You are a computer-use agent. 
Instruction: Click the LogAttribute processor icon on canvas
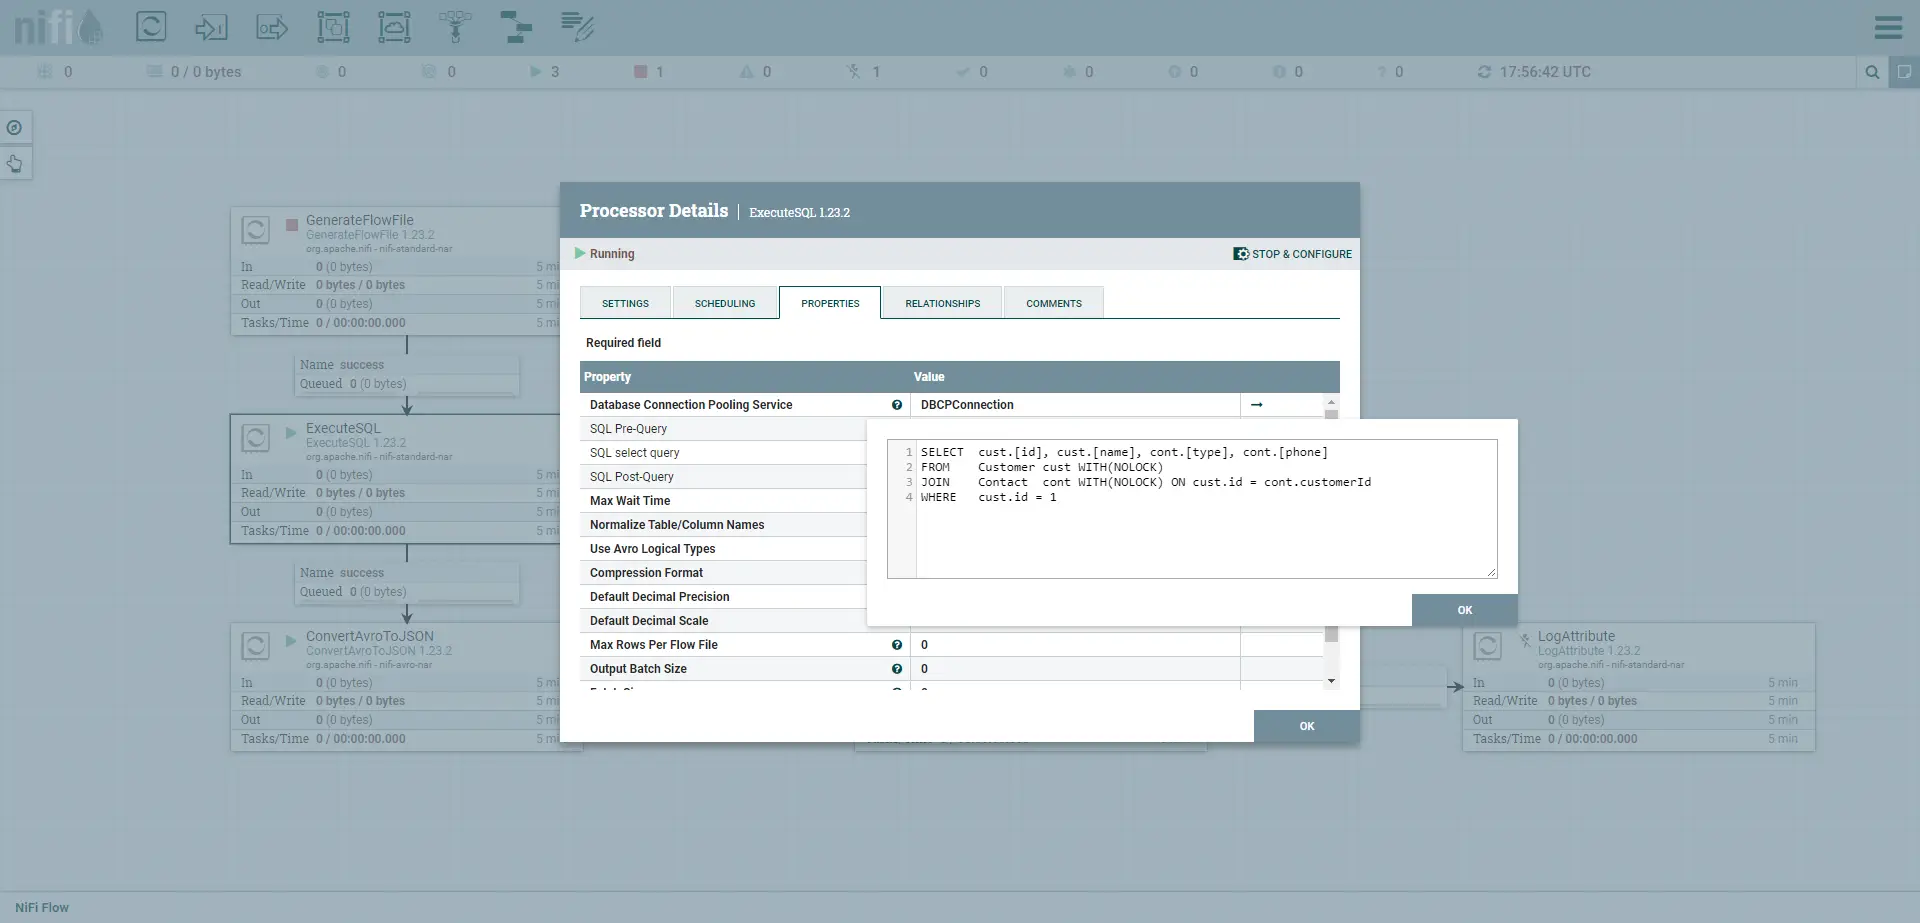click(1487, 646)
